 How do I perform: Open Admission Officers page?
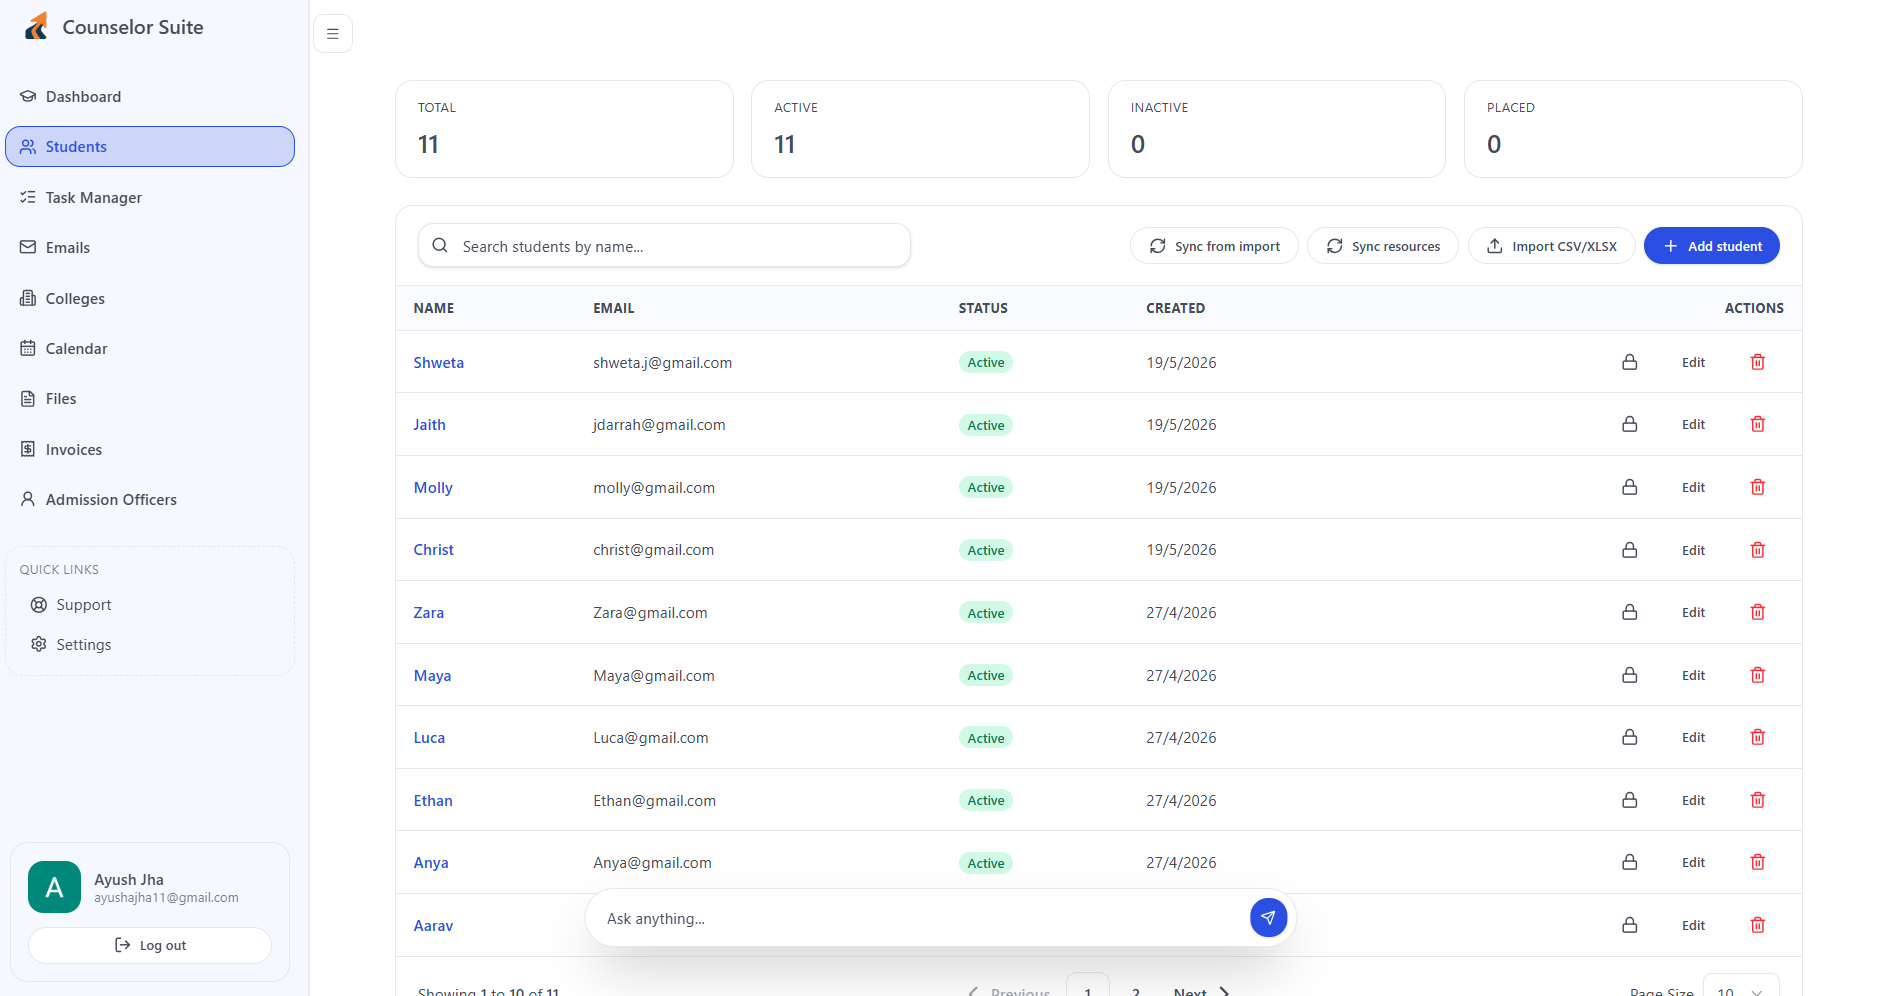[x=150, y=499]
